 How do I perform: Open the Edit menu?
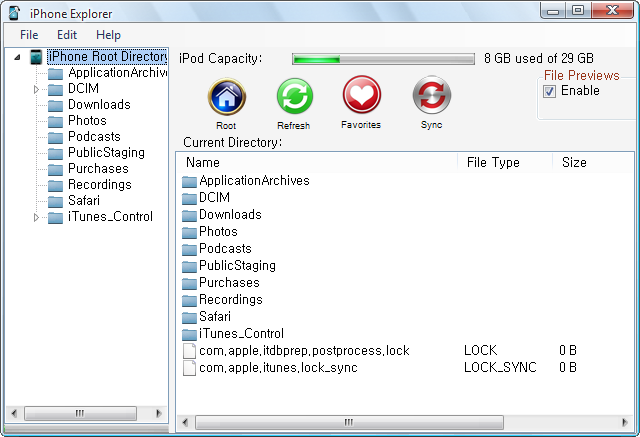click(67, 35)
